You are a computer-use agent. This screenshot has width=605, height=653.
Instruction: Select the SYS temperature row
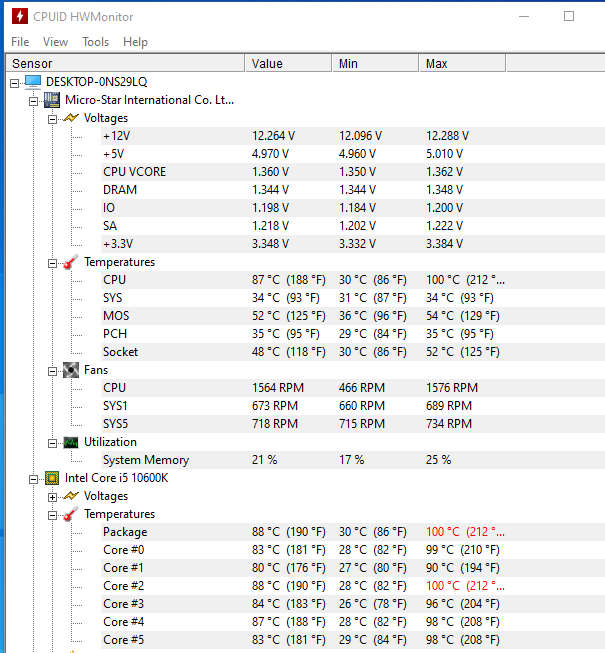[353, 298]
